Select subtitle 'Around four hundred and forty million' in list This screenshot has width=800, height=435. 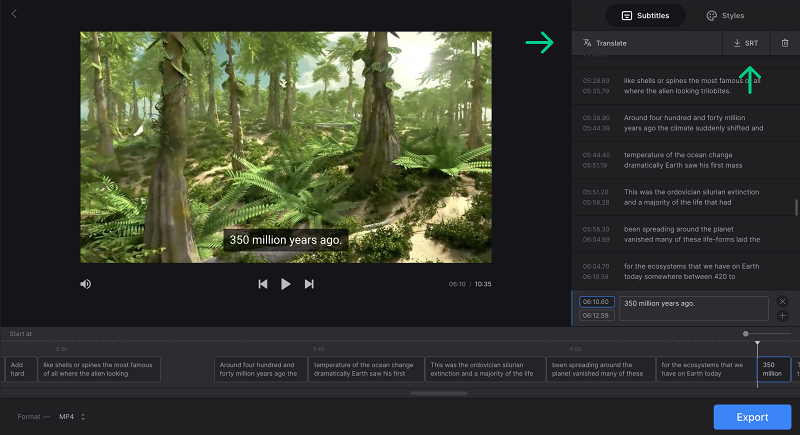tap(684, 123)
